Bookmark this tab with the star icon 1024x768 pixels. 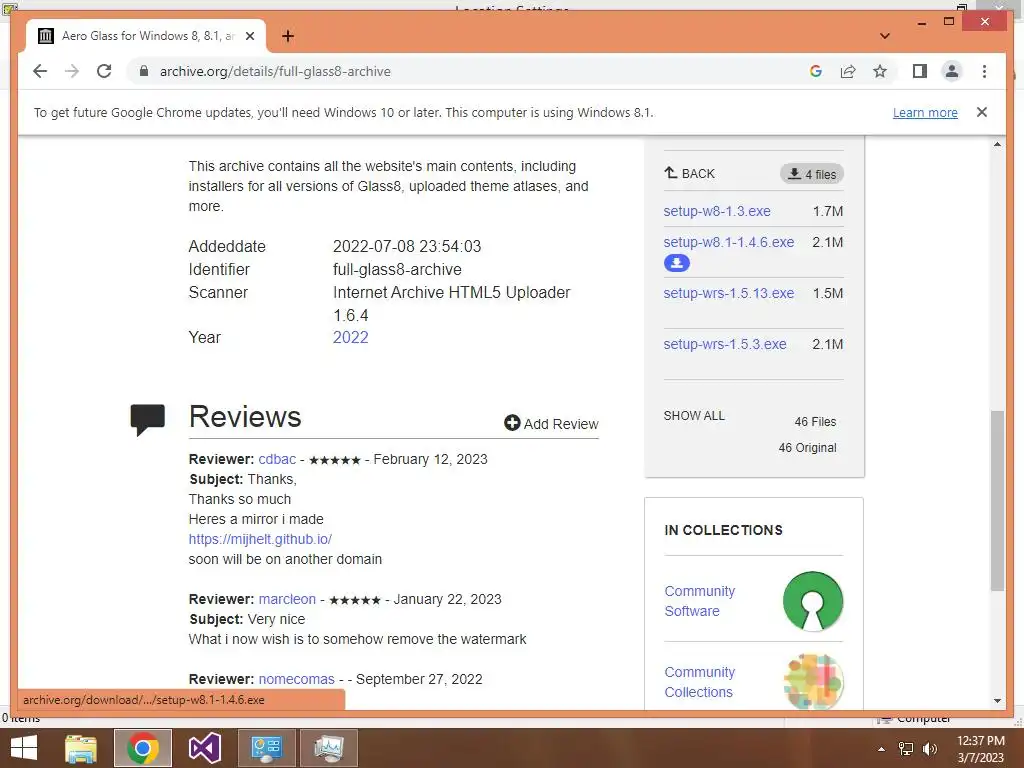880,71
